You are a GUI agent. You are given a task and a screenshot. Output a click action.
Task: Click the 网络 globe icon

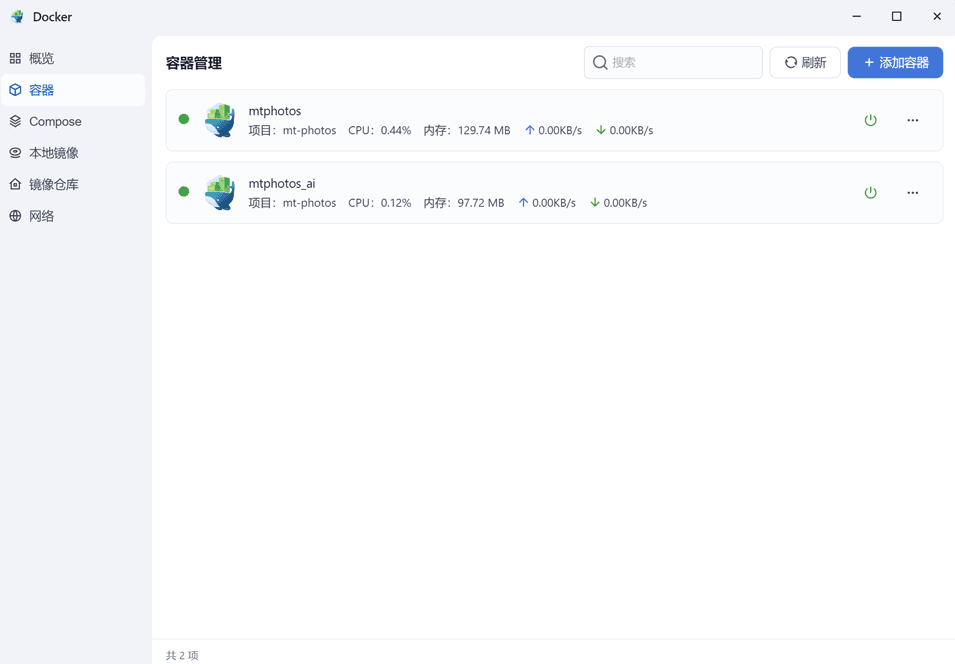pyautogui.click(x=15, y=216)
